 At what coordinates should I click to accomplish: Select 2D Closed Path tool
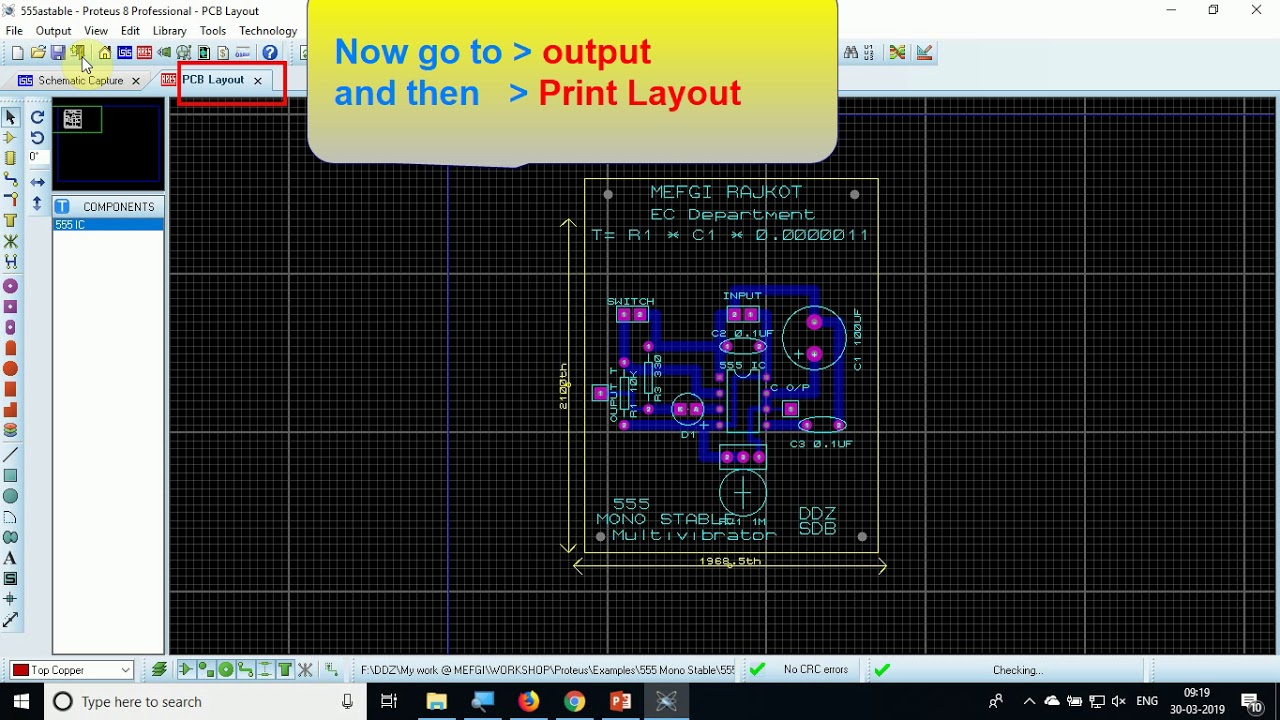[x=10, y=537]
